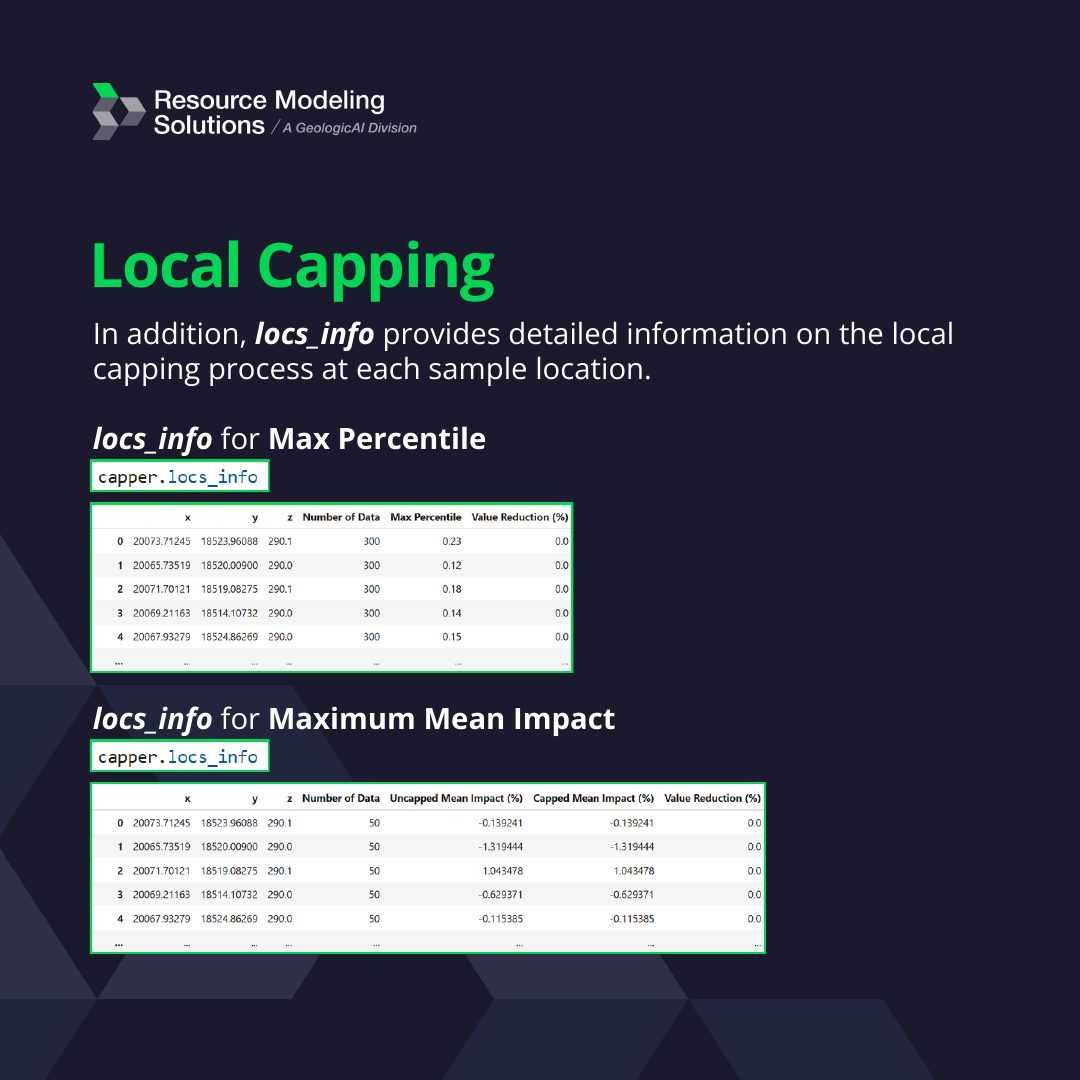This screenshot has width=1080, height=1080.
Task: Select -1.319444 in the Uncapped Mean Impact column
Action: [501, 847]
